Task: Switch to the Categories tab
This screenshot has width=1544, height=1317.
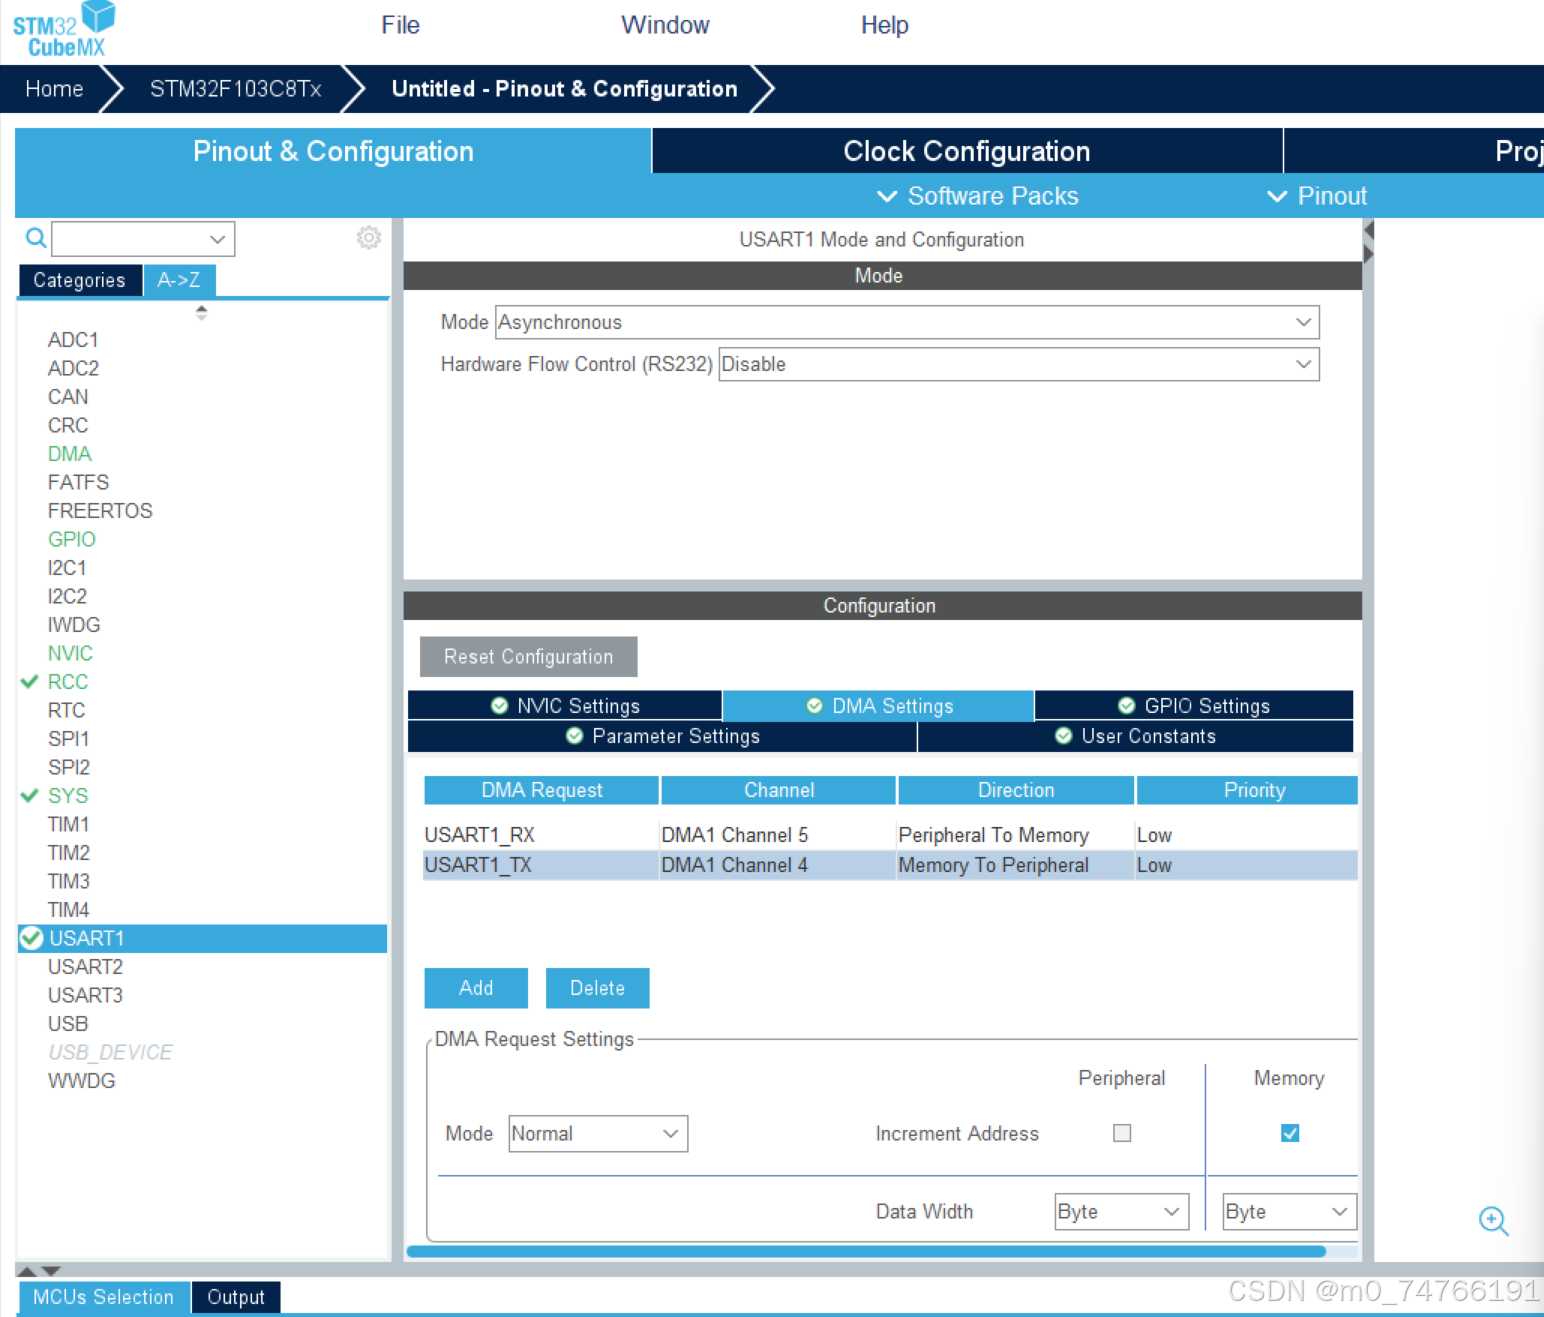Action: point(80,280)
